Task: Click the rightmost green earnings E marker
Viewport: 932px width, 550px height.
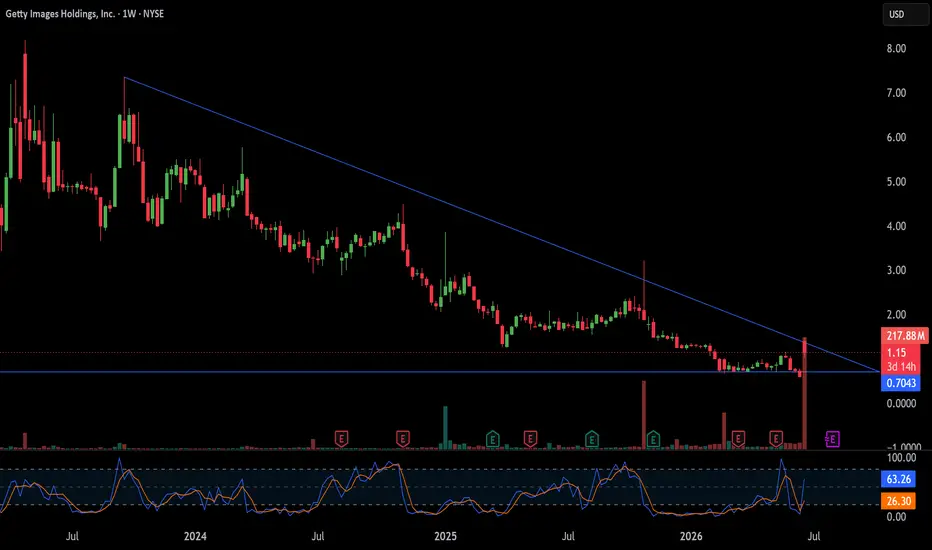Action: 653,439
